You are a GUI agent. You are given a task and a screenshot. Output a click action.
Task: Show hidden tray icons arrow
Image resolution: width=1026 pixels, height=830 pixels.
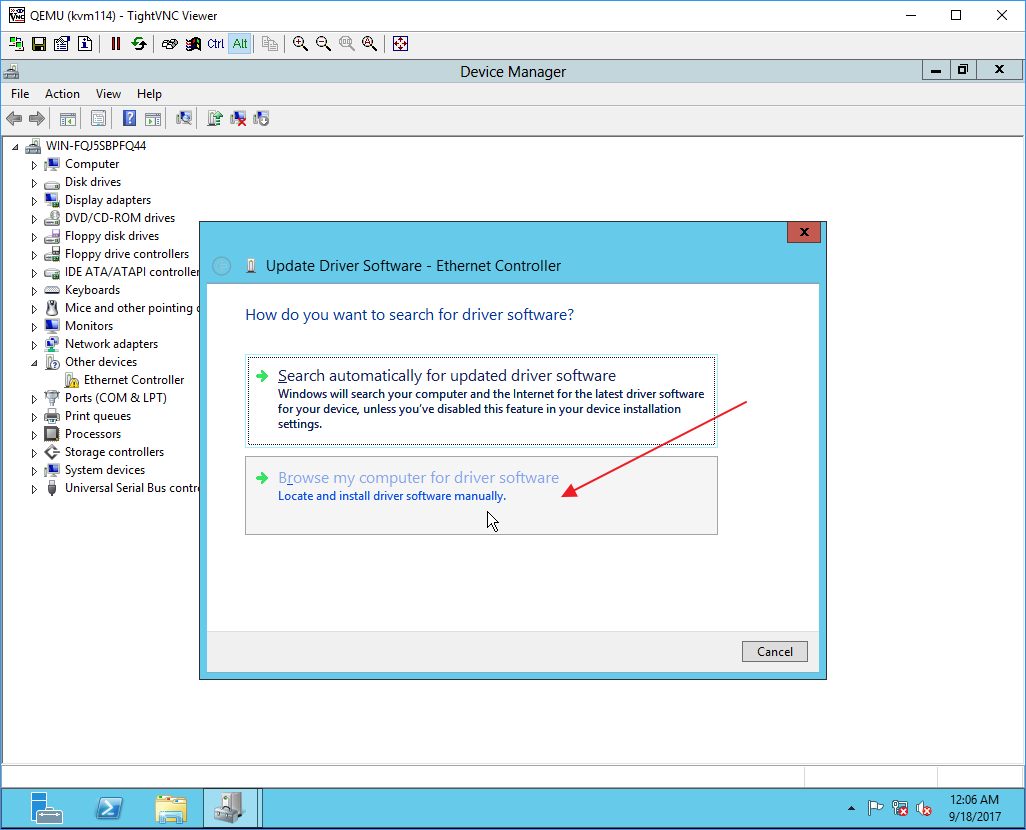[x=851, y=808]
